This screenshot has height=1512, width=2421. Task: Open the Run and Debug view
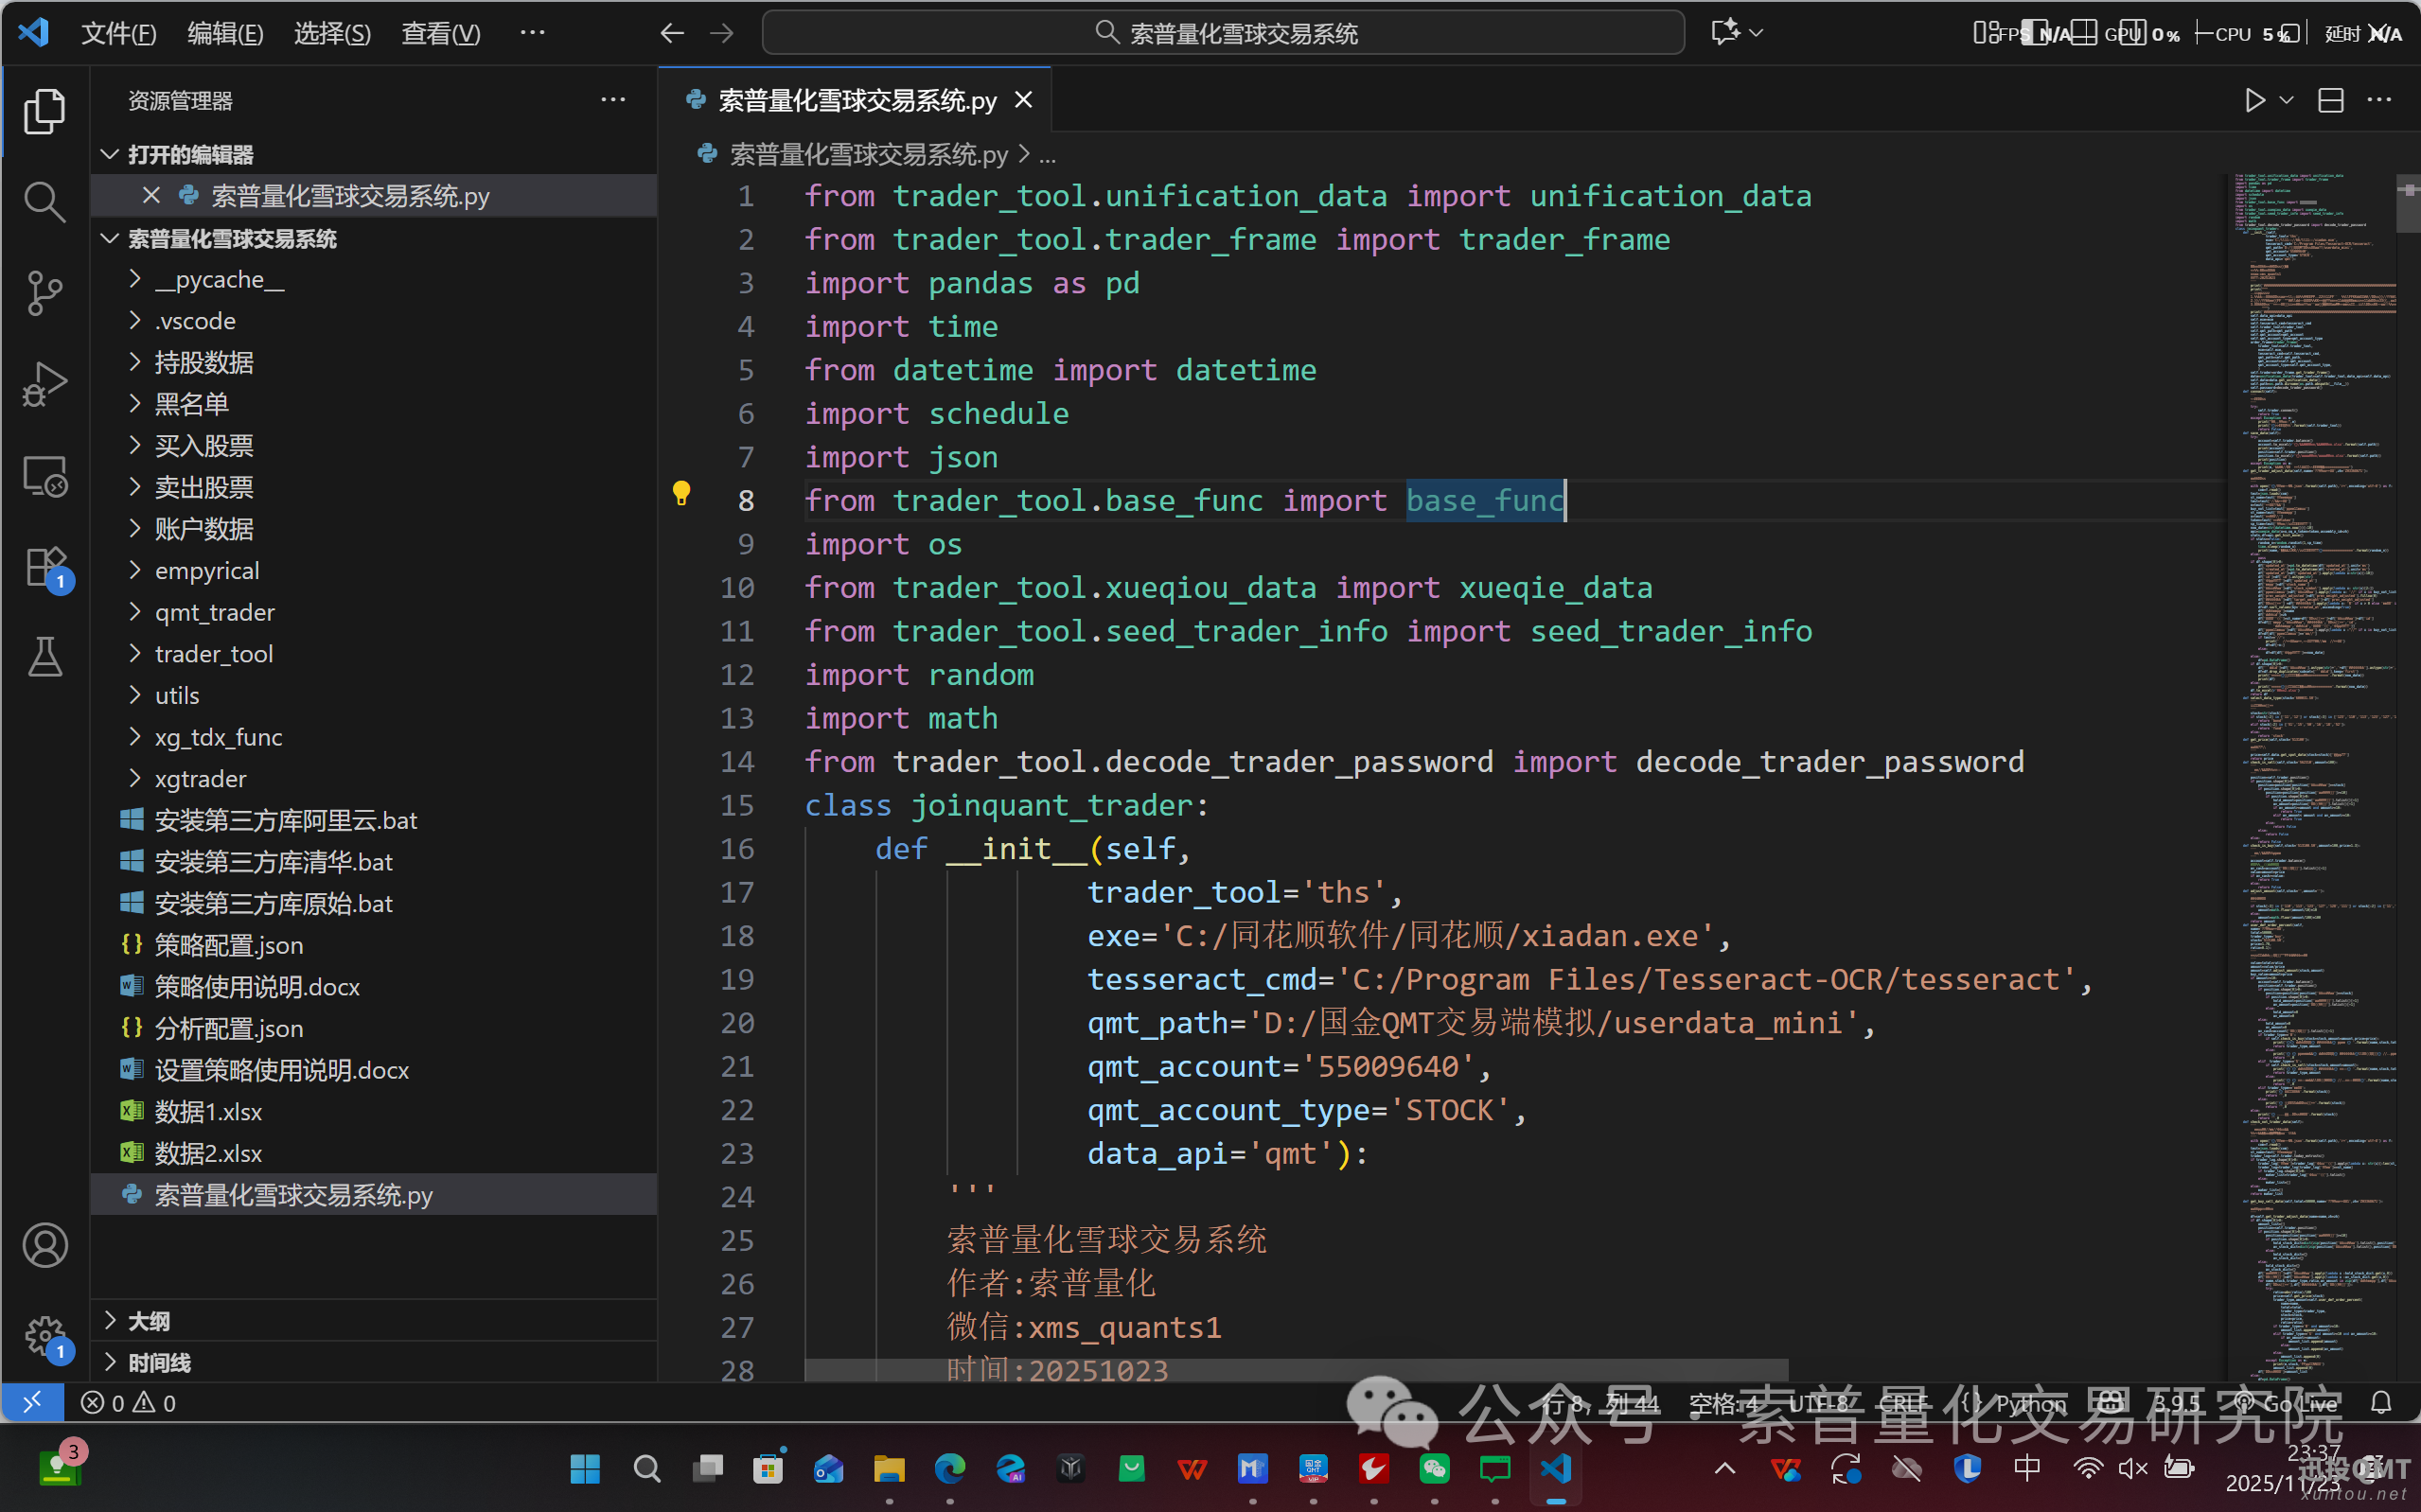[x=44, y=384]
